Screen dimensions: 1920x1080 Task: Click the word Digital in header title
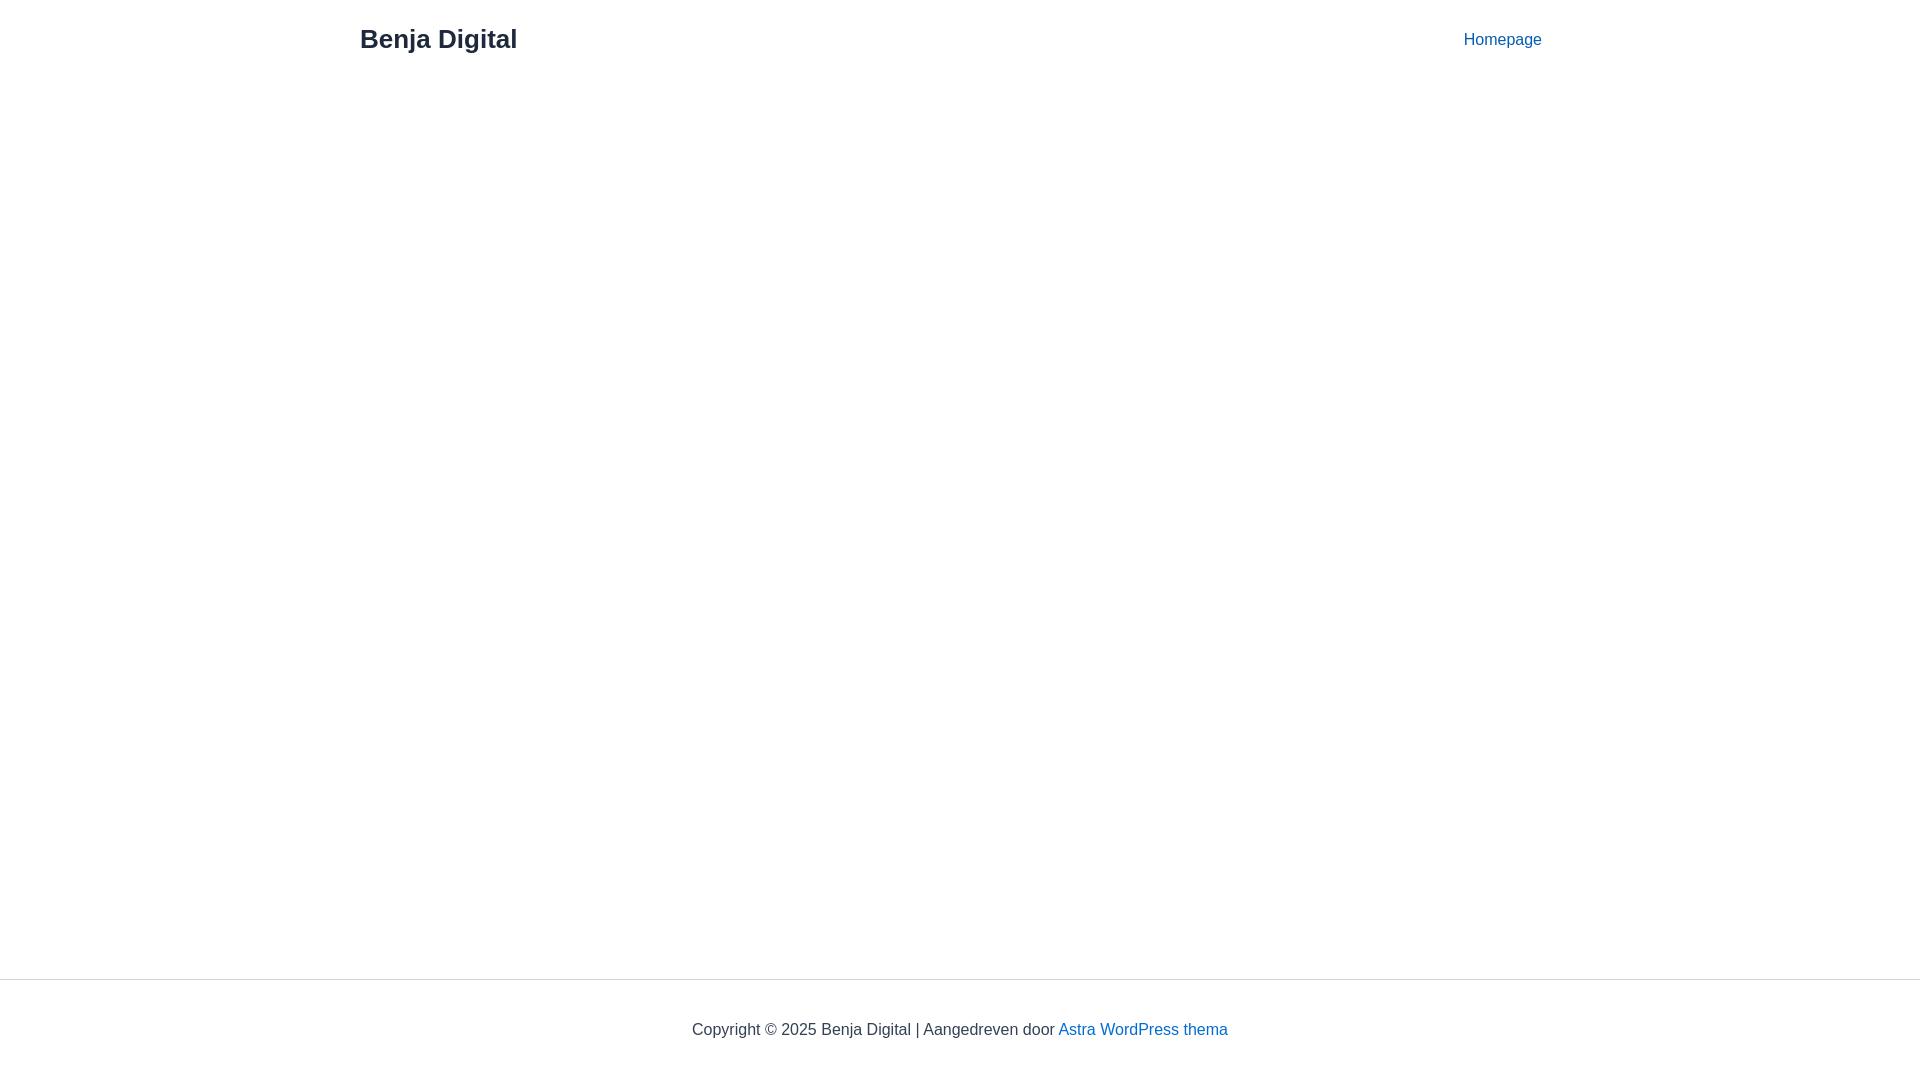(477, 39)
